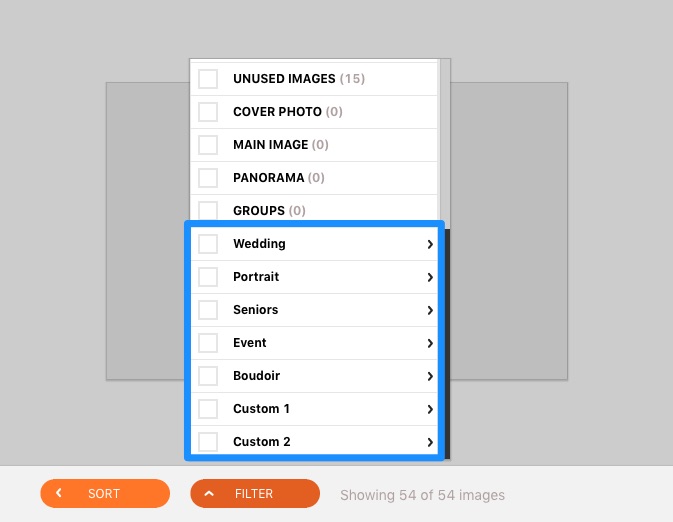This screenshot has height=522, width=673.
Task: Expand the Portrait category chevron
Action: pyautogui.click(x=430, y=277)
